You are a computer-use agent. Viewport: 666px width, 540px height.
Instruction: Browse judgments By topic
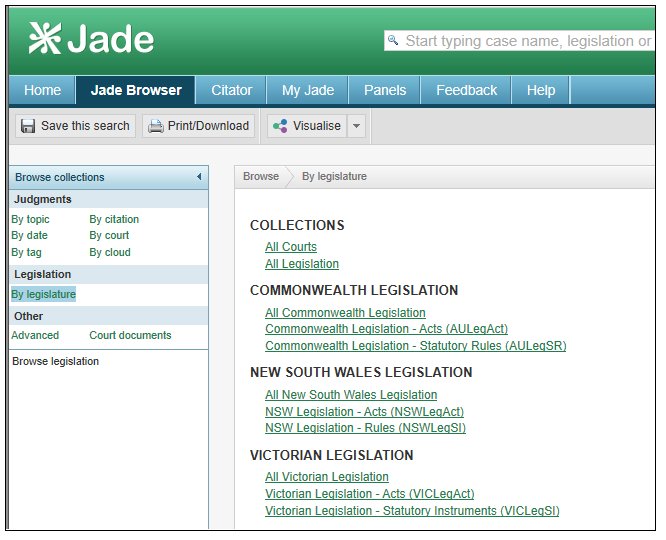(30, 220)
